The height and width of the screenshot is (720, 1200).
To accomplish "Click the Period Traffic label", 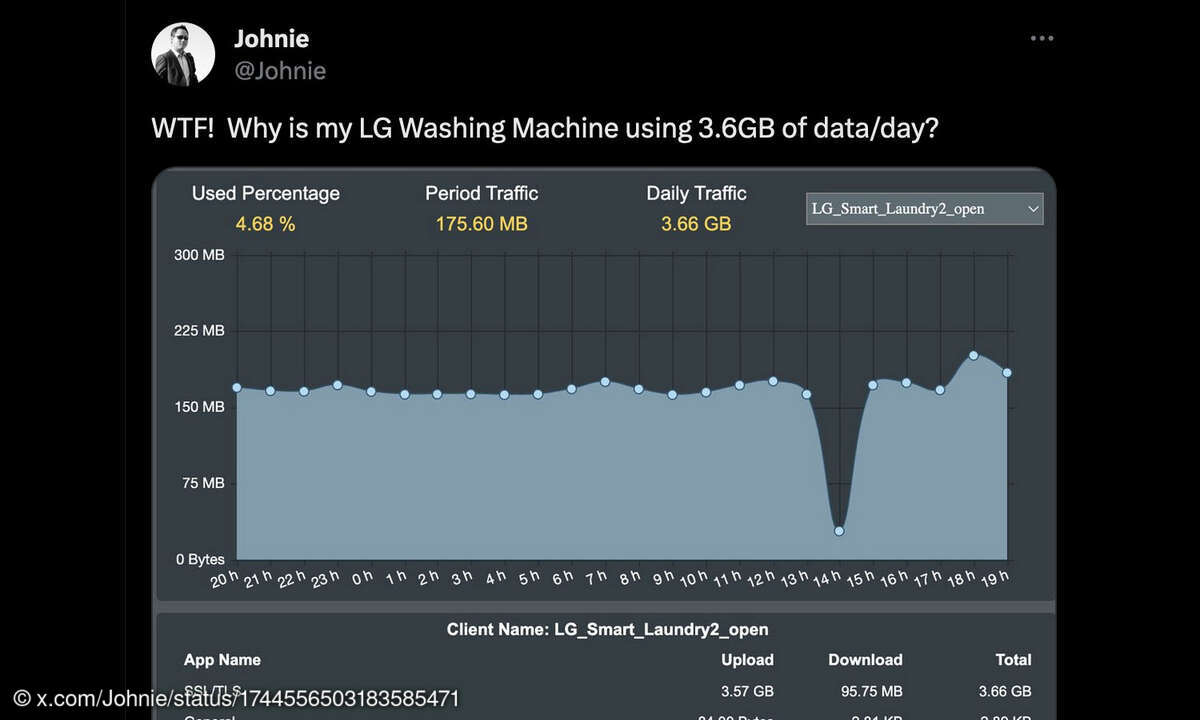I will (x=482, y=193).
